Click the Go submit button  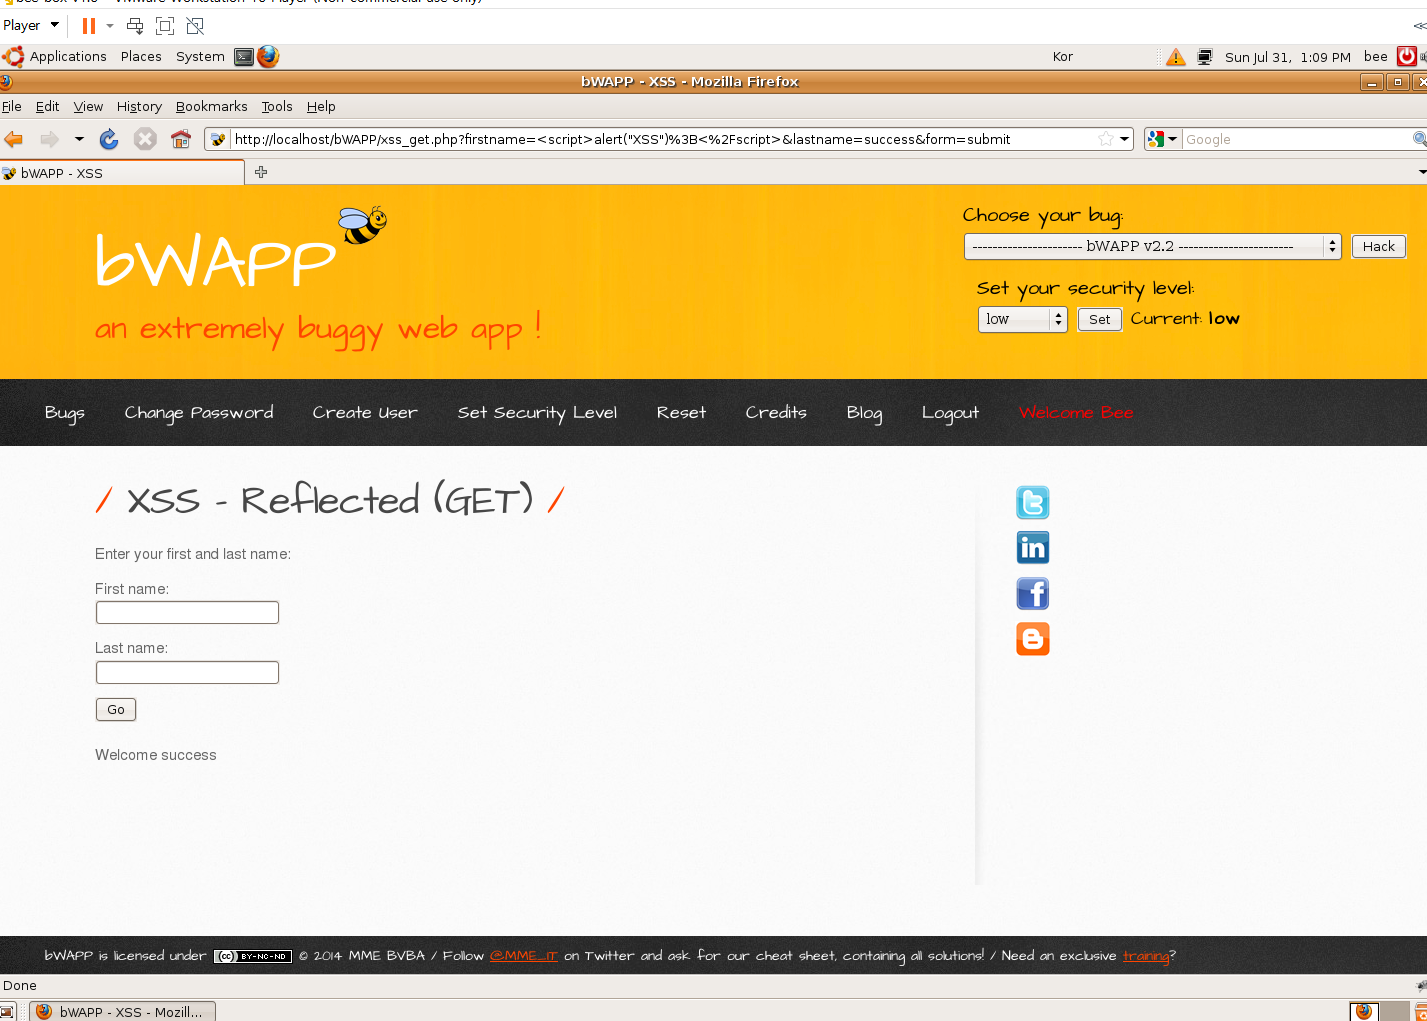coord(116,709)
